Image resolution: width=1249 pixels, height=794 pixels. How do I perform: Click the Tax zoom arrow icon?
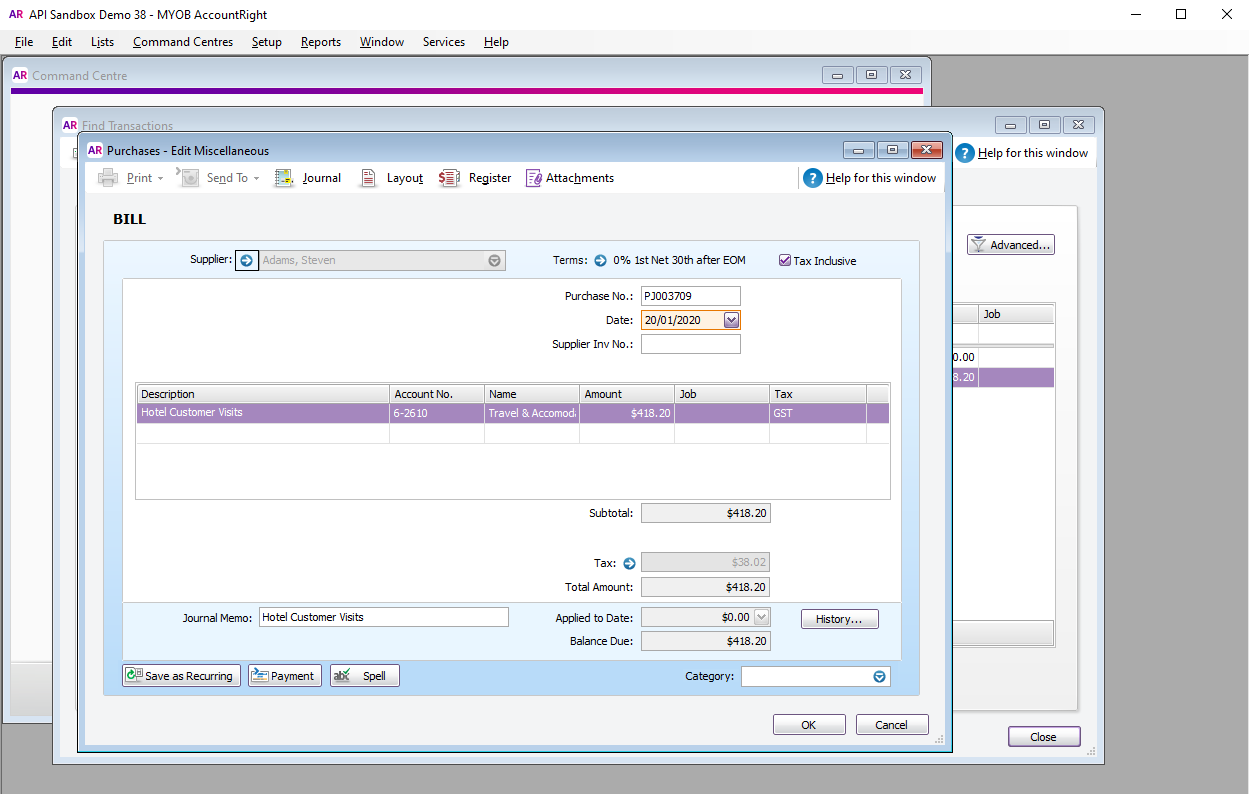pyautogui.click(x=629, y=563)
